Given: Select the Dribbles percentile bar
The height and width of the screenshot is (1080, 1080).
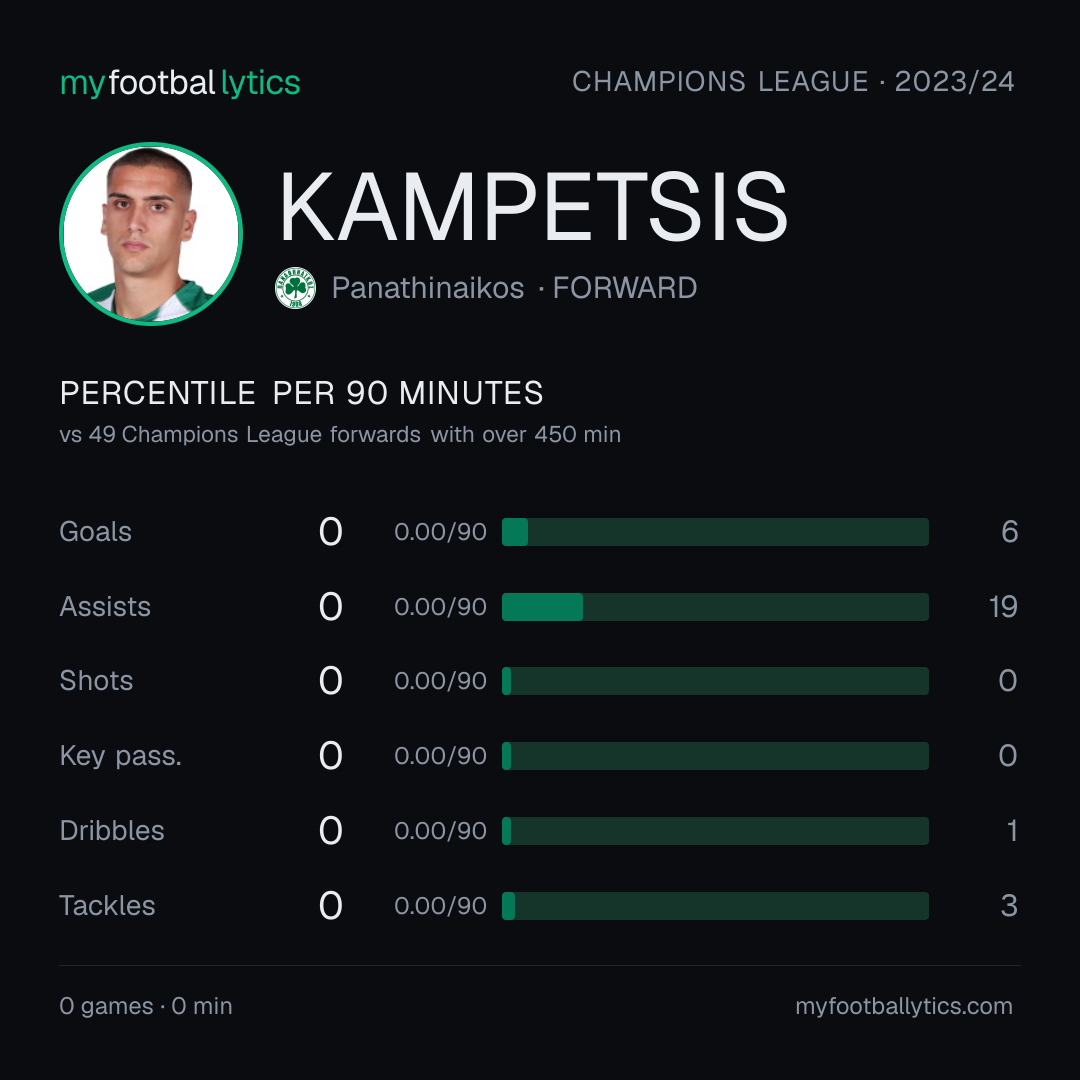Looking at the screenshot, I should [x=715, y=831].
